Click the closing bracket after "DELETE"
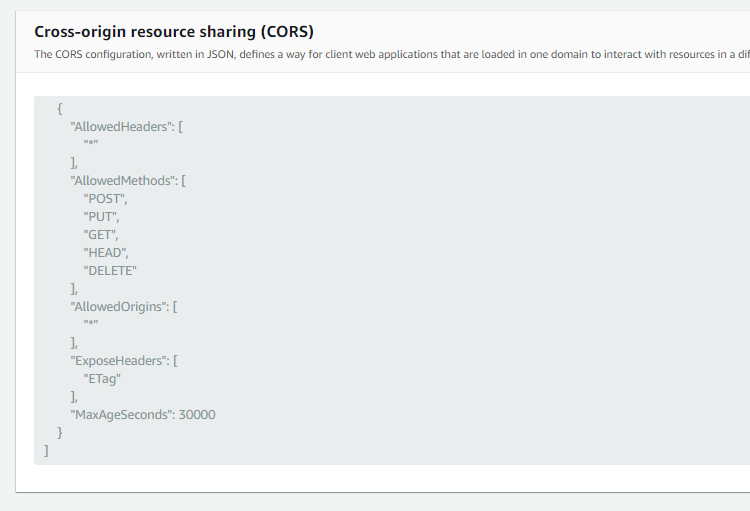750x511 pixels. 73,288
